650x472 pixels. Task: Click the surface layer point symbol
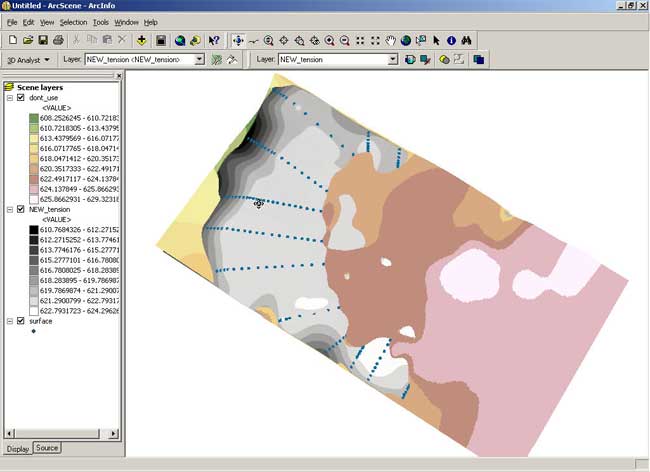(x=34, y=331)
